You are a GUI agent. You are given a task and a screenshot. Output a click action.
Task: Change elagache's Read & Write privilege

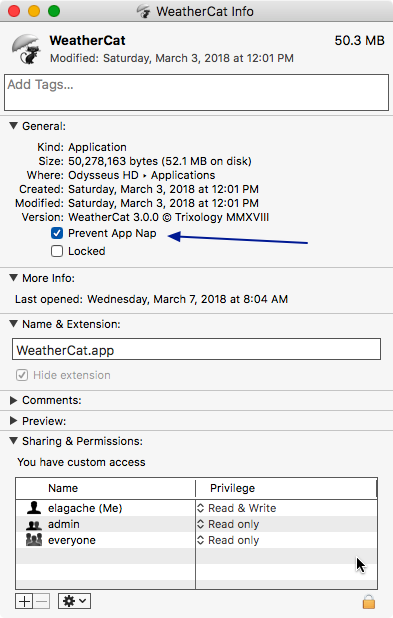click(x=237, y=508)
